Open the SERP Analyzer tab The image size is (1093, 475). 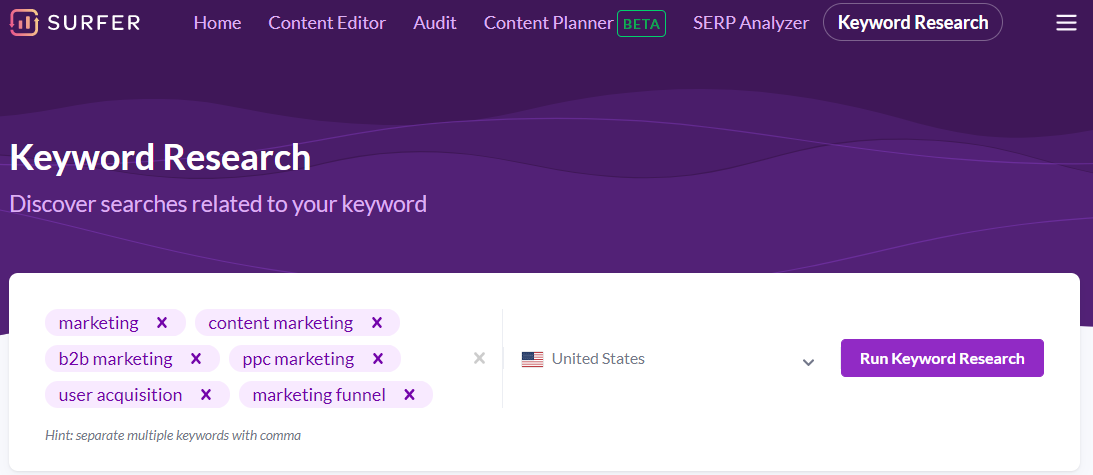click(751, 23)
